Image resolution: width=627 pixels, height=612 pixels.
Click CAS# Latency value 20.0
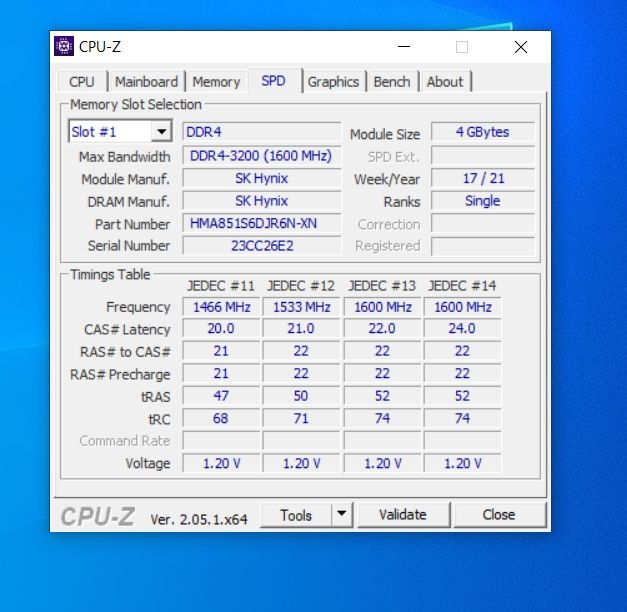pyautogui.click(x=221, y=328)
